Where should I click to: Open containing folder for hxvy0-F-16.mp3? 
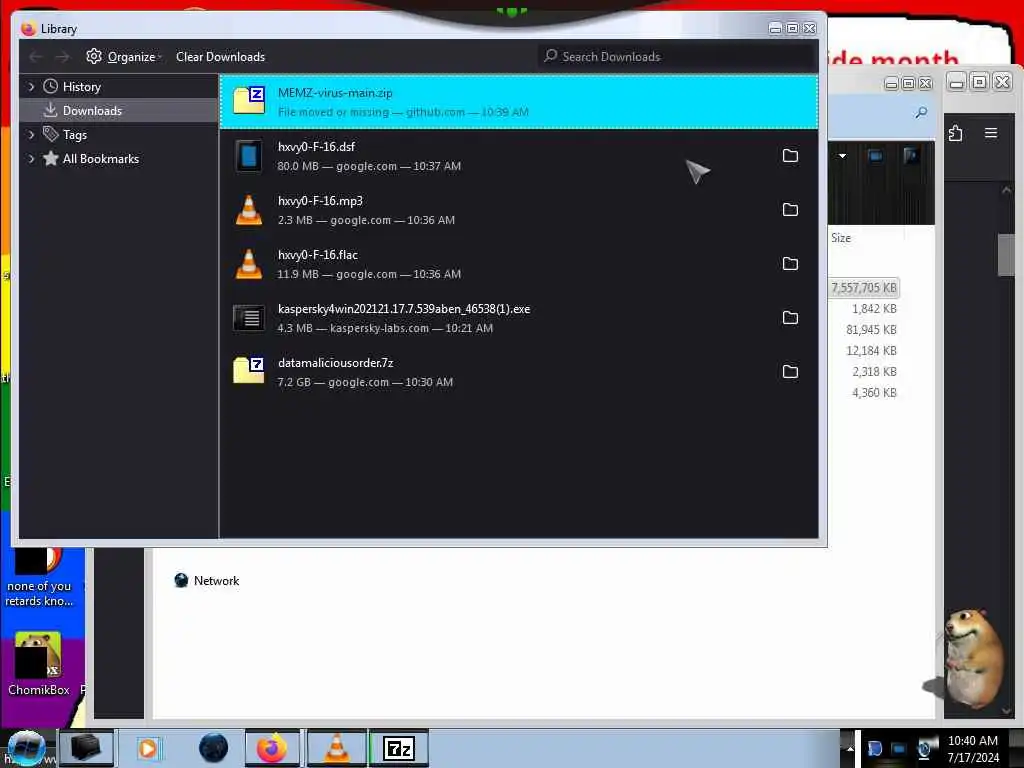[x=790, y=210]
